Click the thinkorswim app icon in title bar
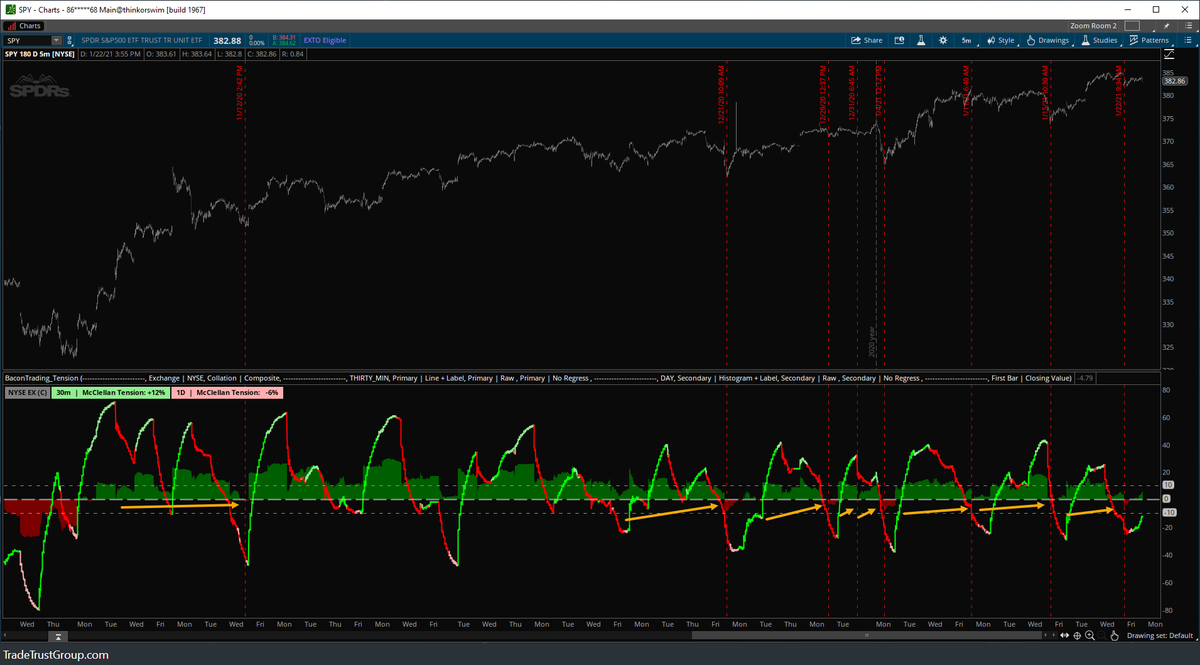 [x=11, y=8]
